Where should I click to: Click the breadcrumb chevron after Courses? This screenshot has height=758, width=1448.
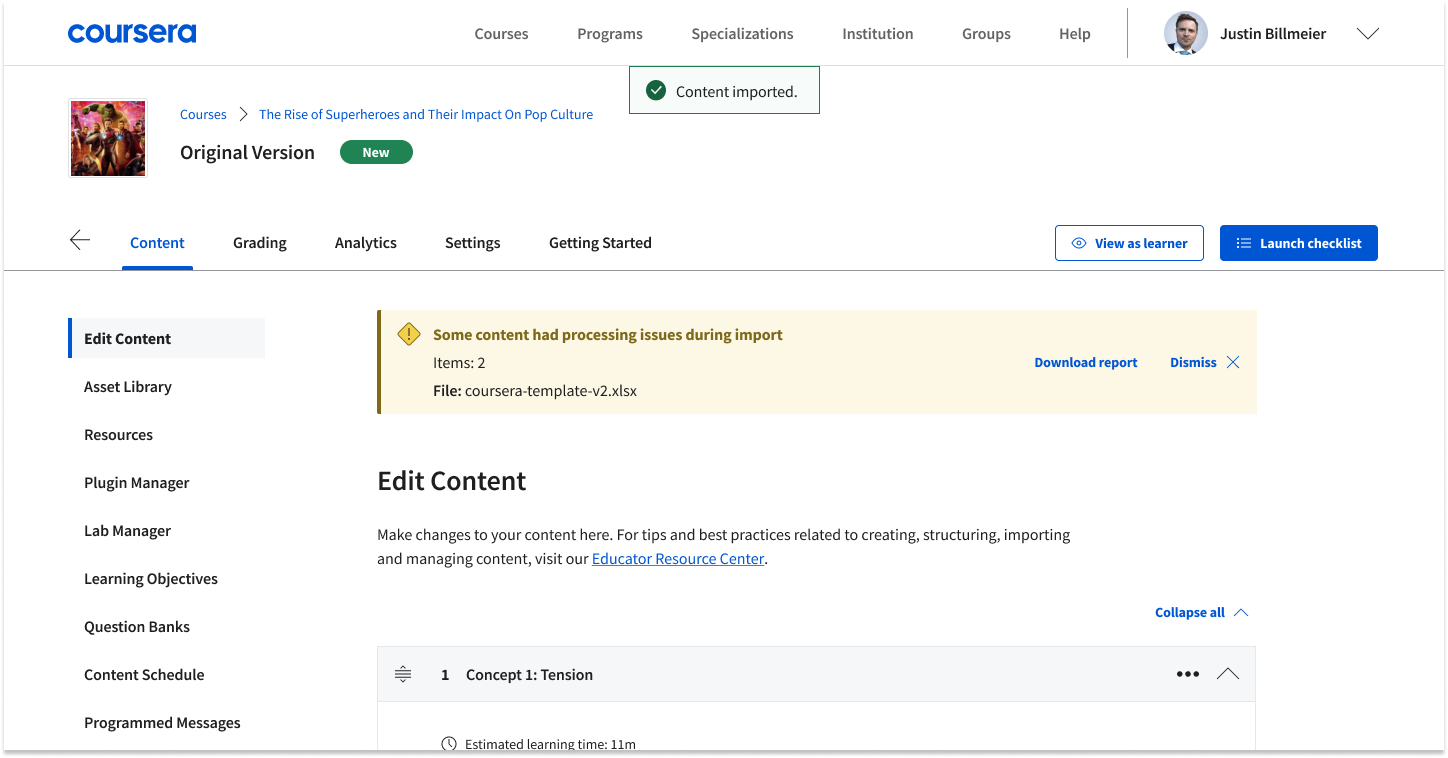coord(243,114)
